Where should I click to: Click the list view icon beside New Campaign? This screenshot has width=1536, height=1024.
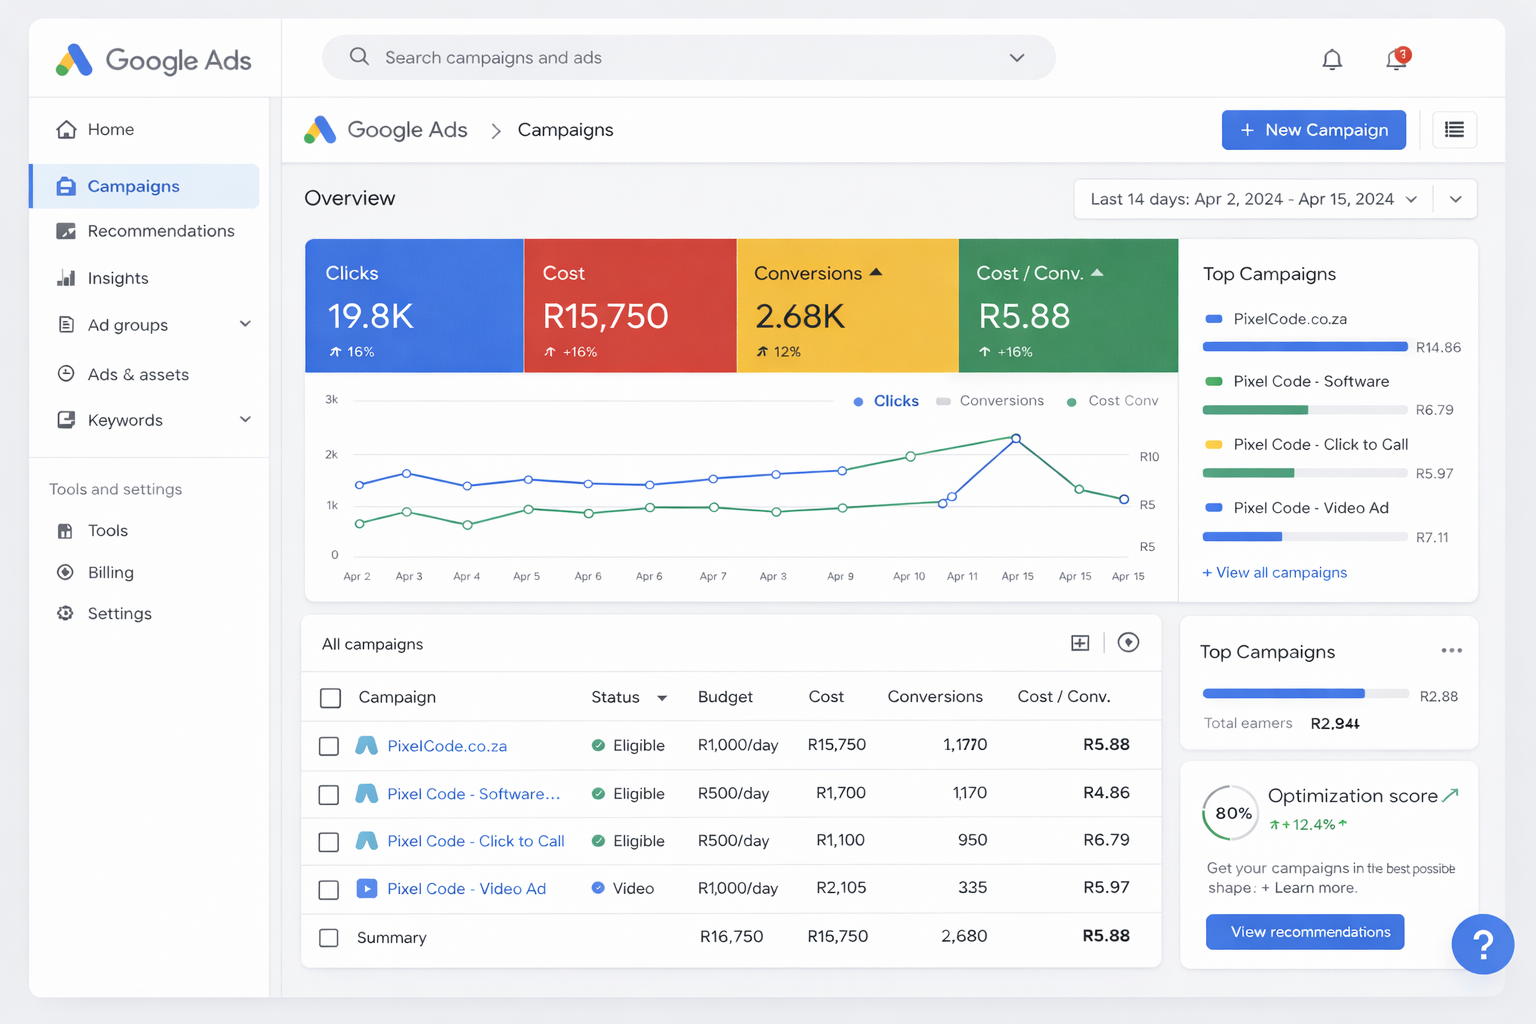[1454, 130]
